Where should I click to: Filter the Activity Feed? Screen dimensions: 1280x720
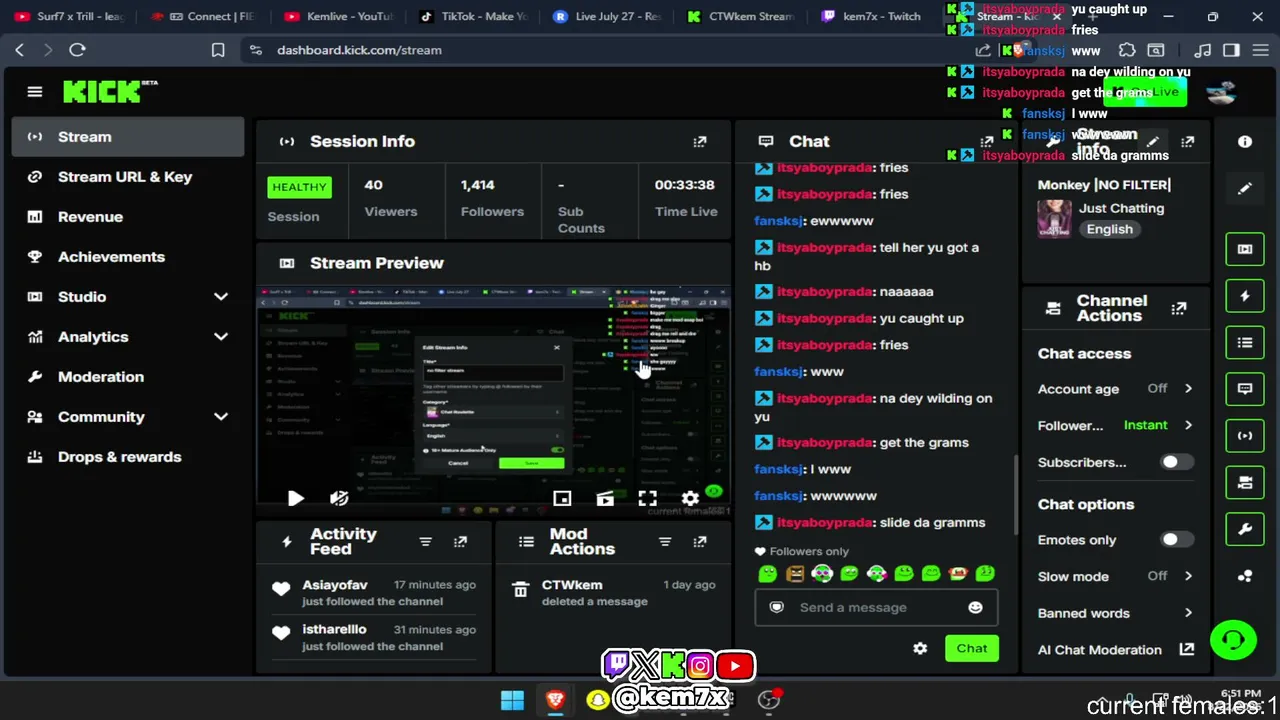426,542
